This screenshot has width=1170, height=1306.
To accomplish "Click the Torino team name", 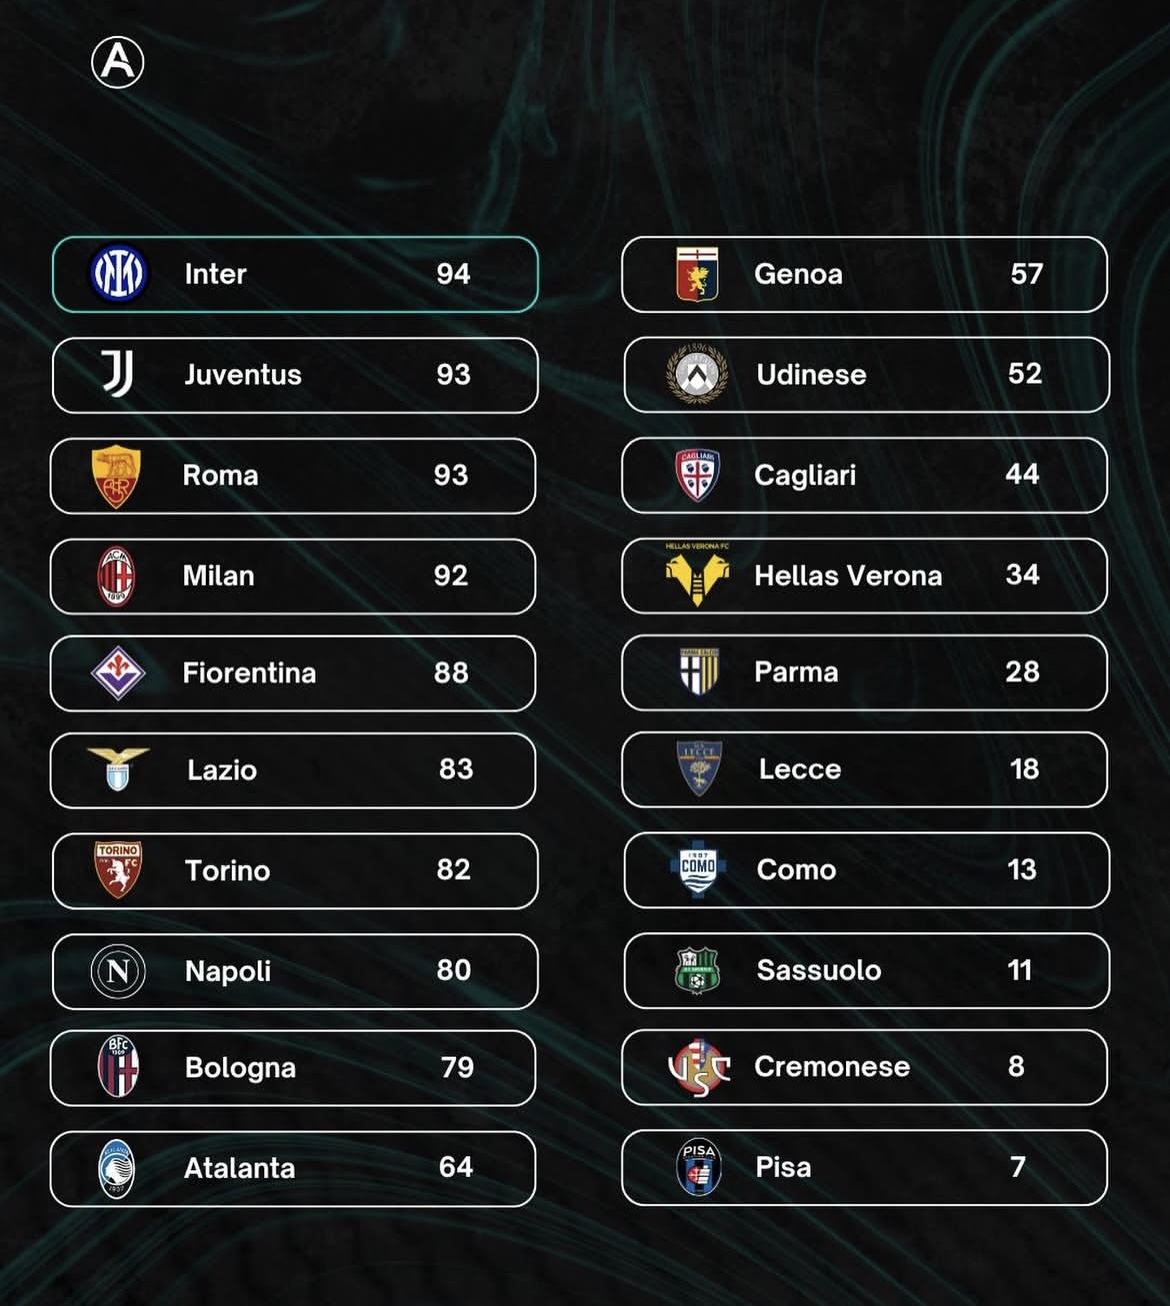I will [227, 871].
